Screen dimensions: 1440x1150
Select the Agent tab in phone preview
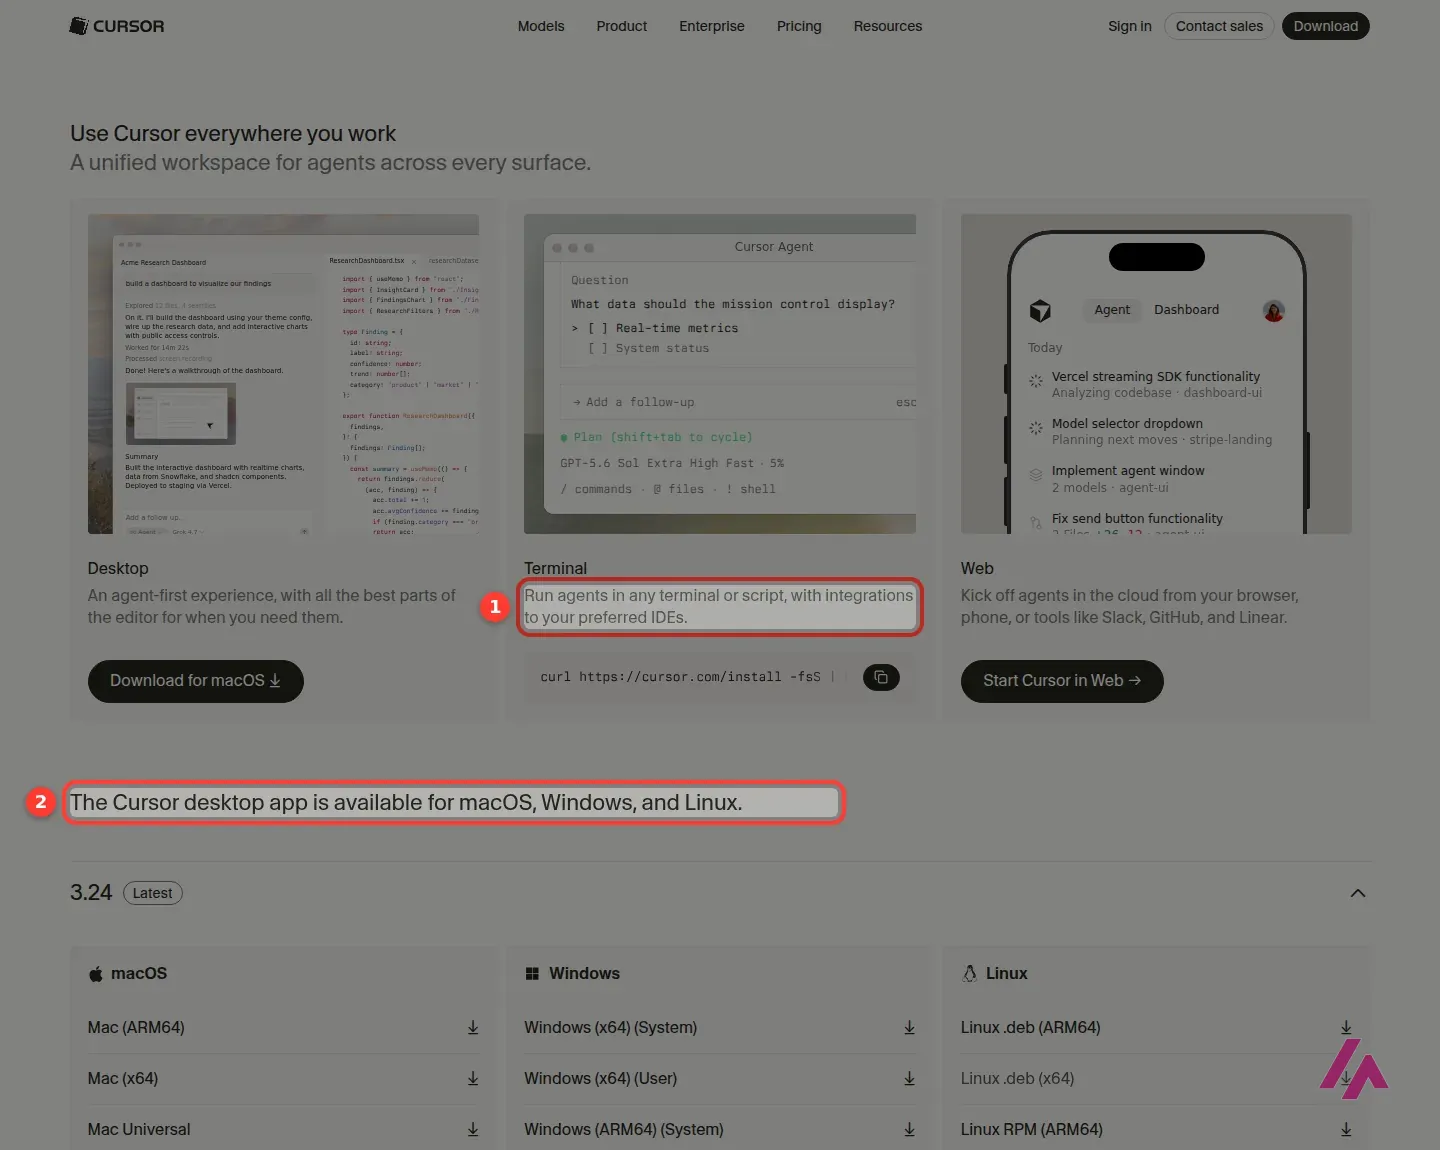[x=1112, y=310]
